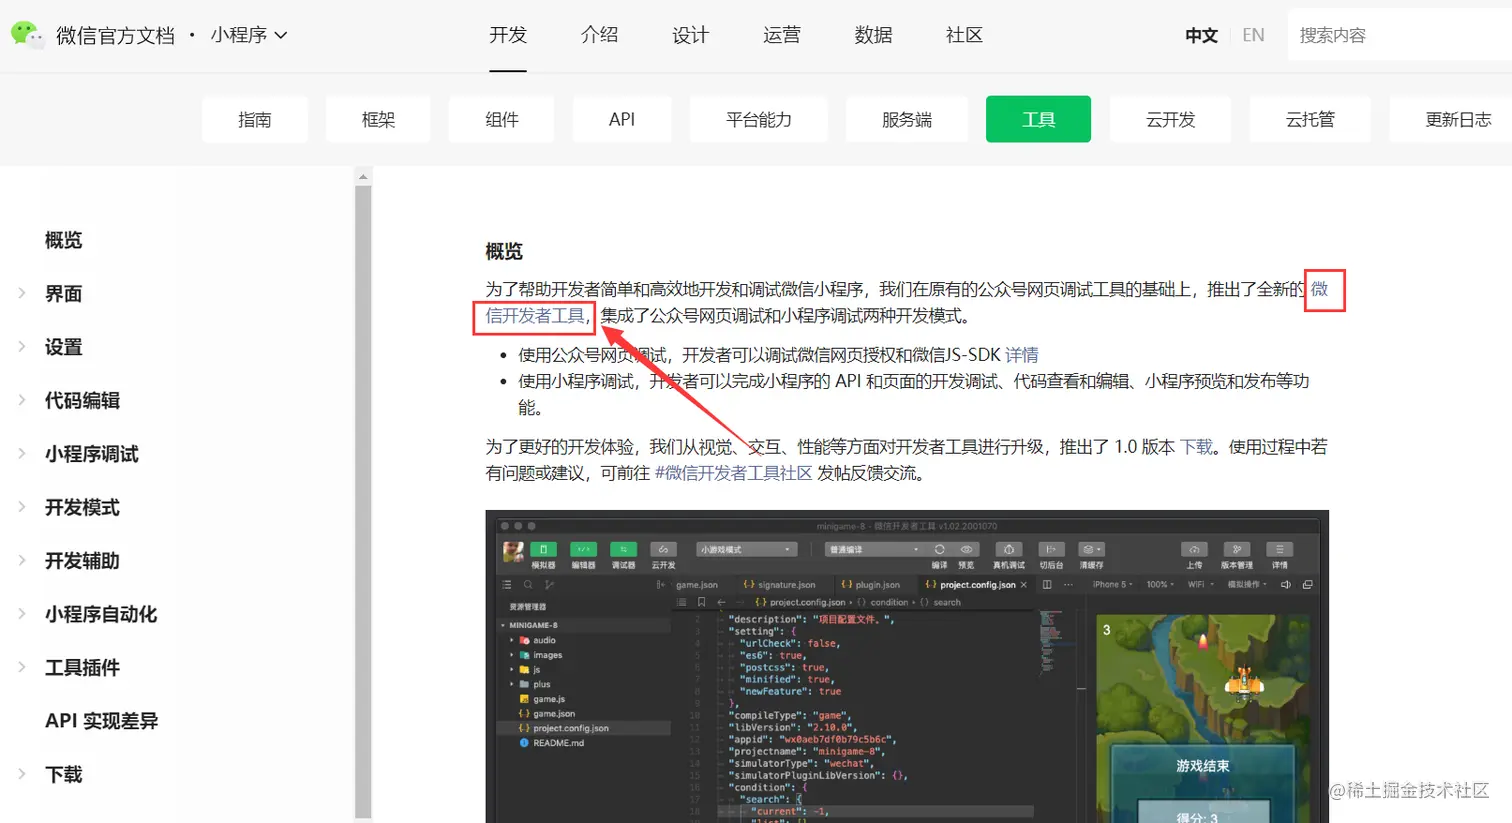Open the 指南 section button
This screenshot has width=1512, height=823.
[x=255, y=119]
